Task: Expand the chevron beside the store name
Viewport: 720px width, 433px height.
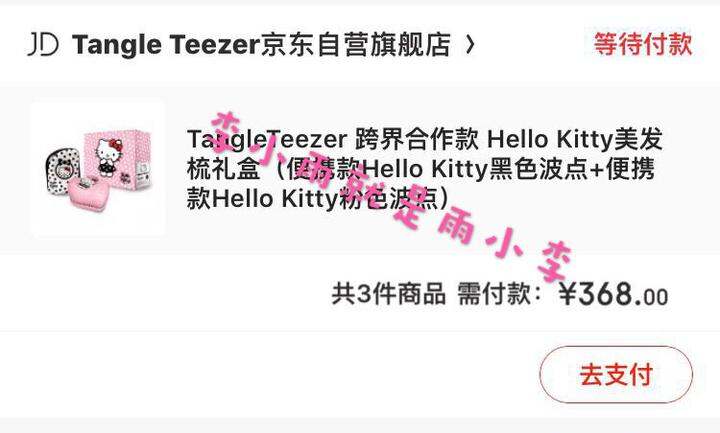Action: 469,45
